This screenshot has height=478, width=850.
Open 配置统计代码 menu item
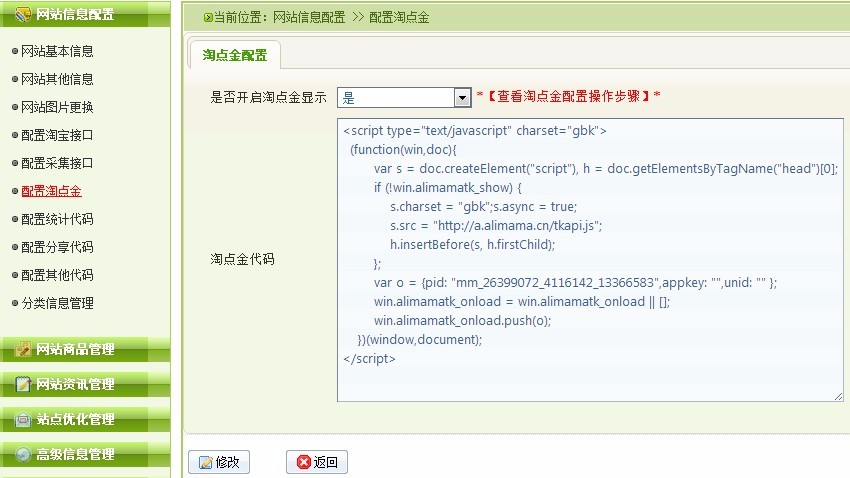click(57, 219)
